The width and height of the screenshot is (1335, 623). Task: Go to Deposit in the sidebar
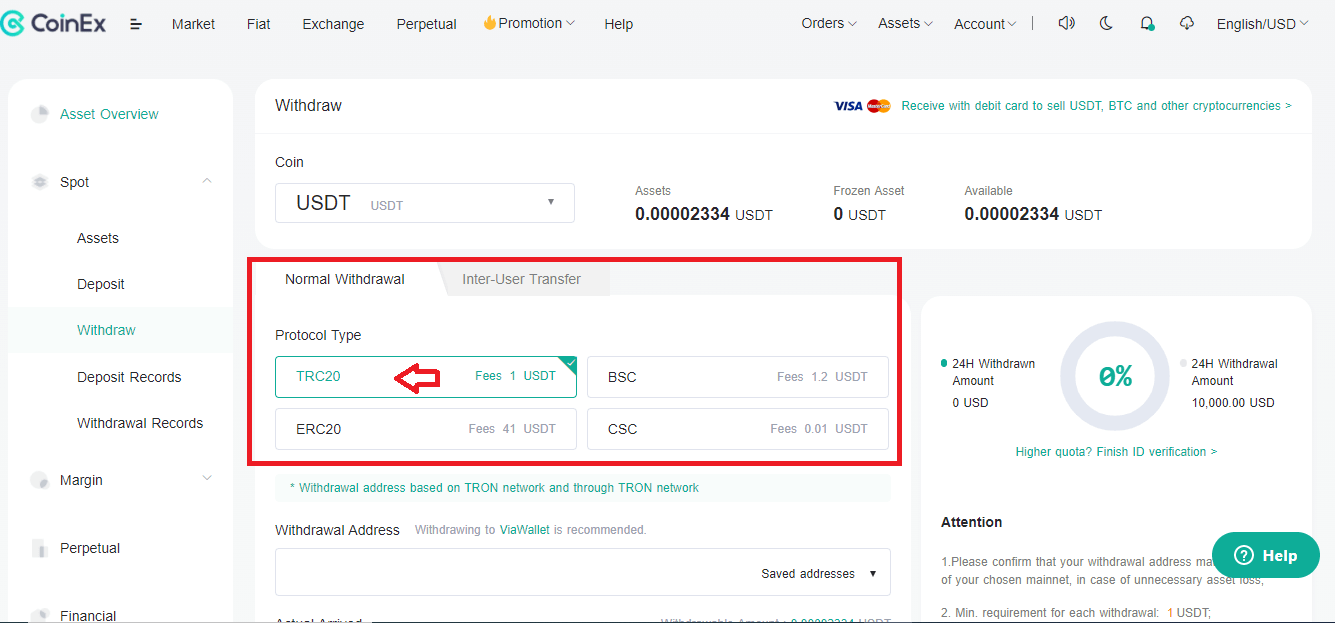click(101, 284)
